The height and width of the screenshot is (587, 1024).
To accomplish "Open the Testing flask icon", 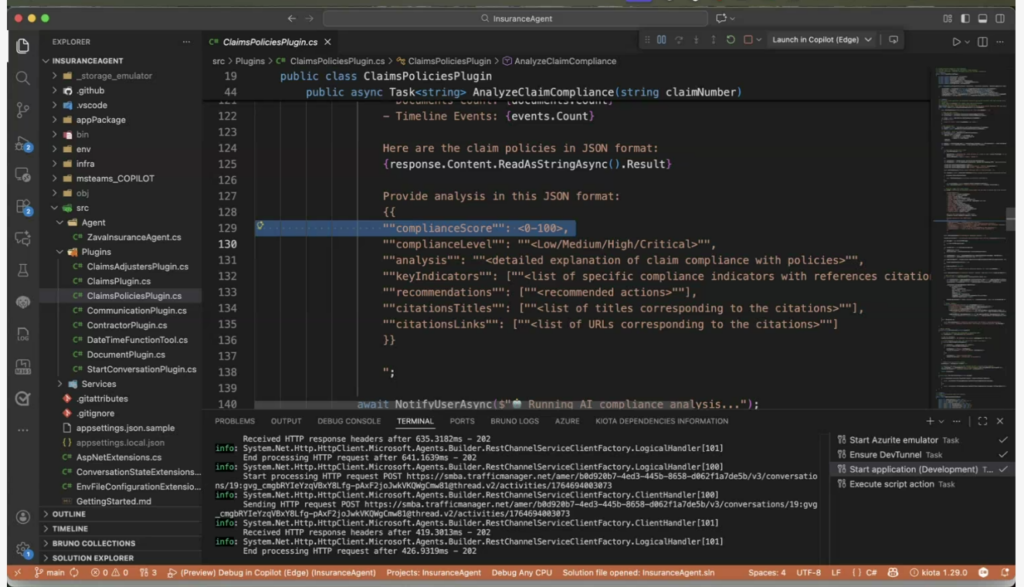I will (22, 270).
